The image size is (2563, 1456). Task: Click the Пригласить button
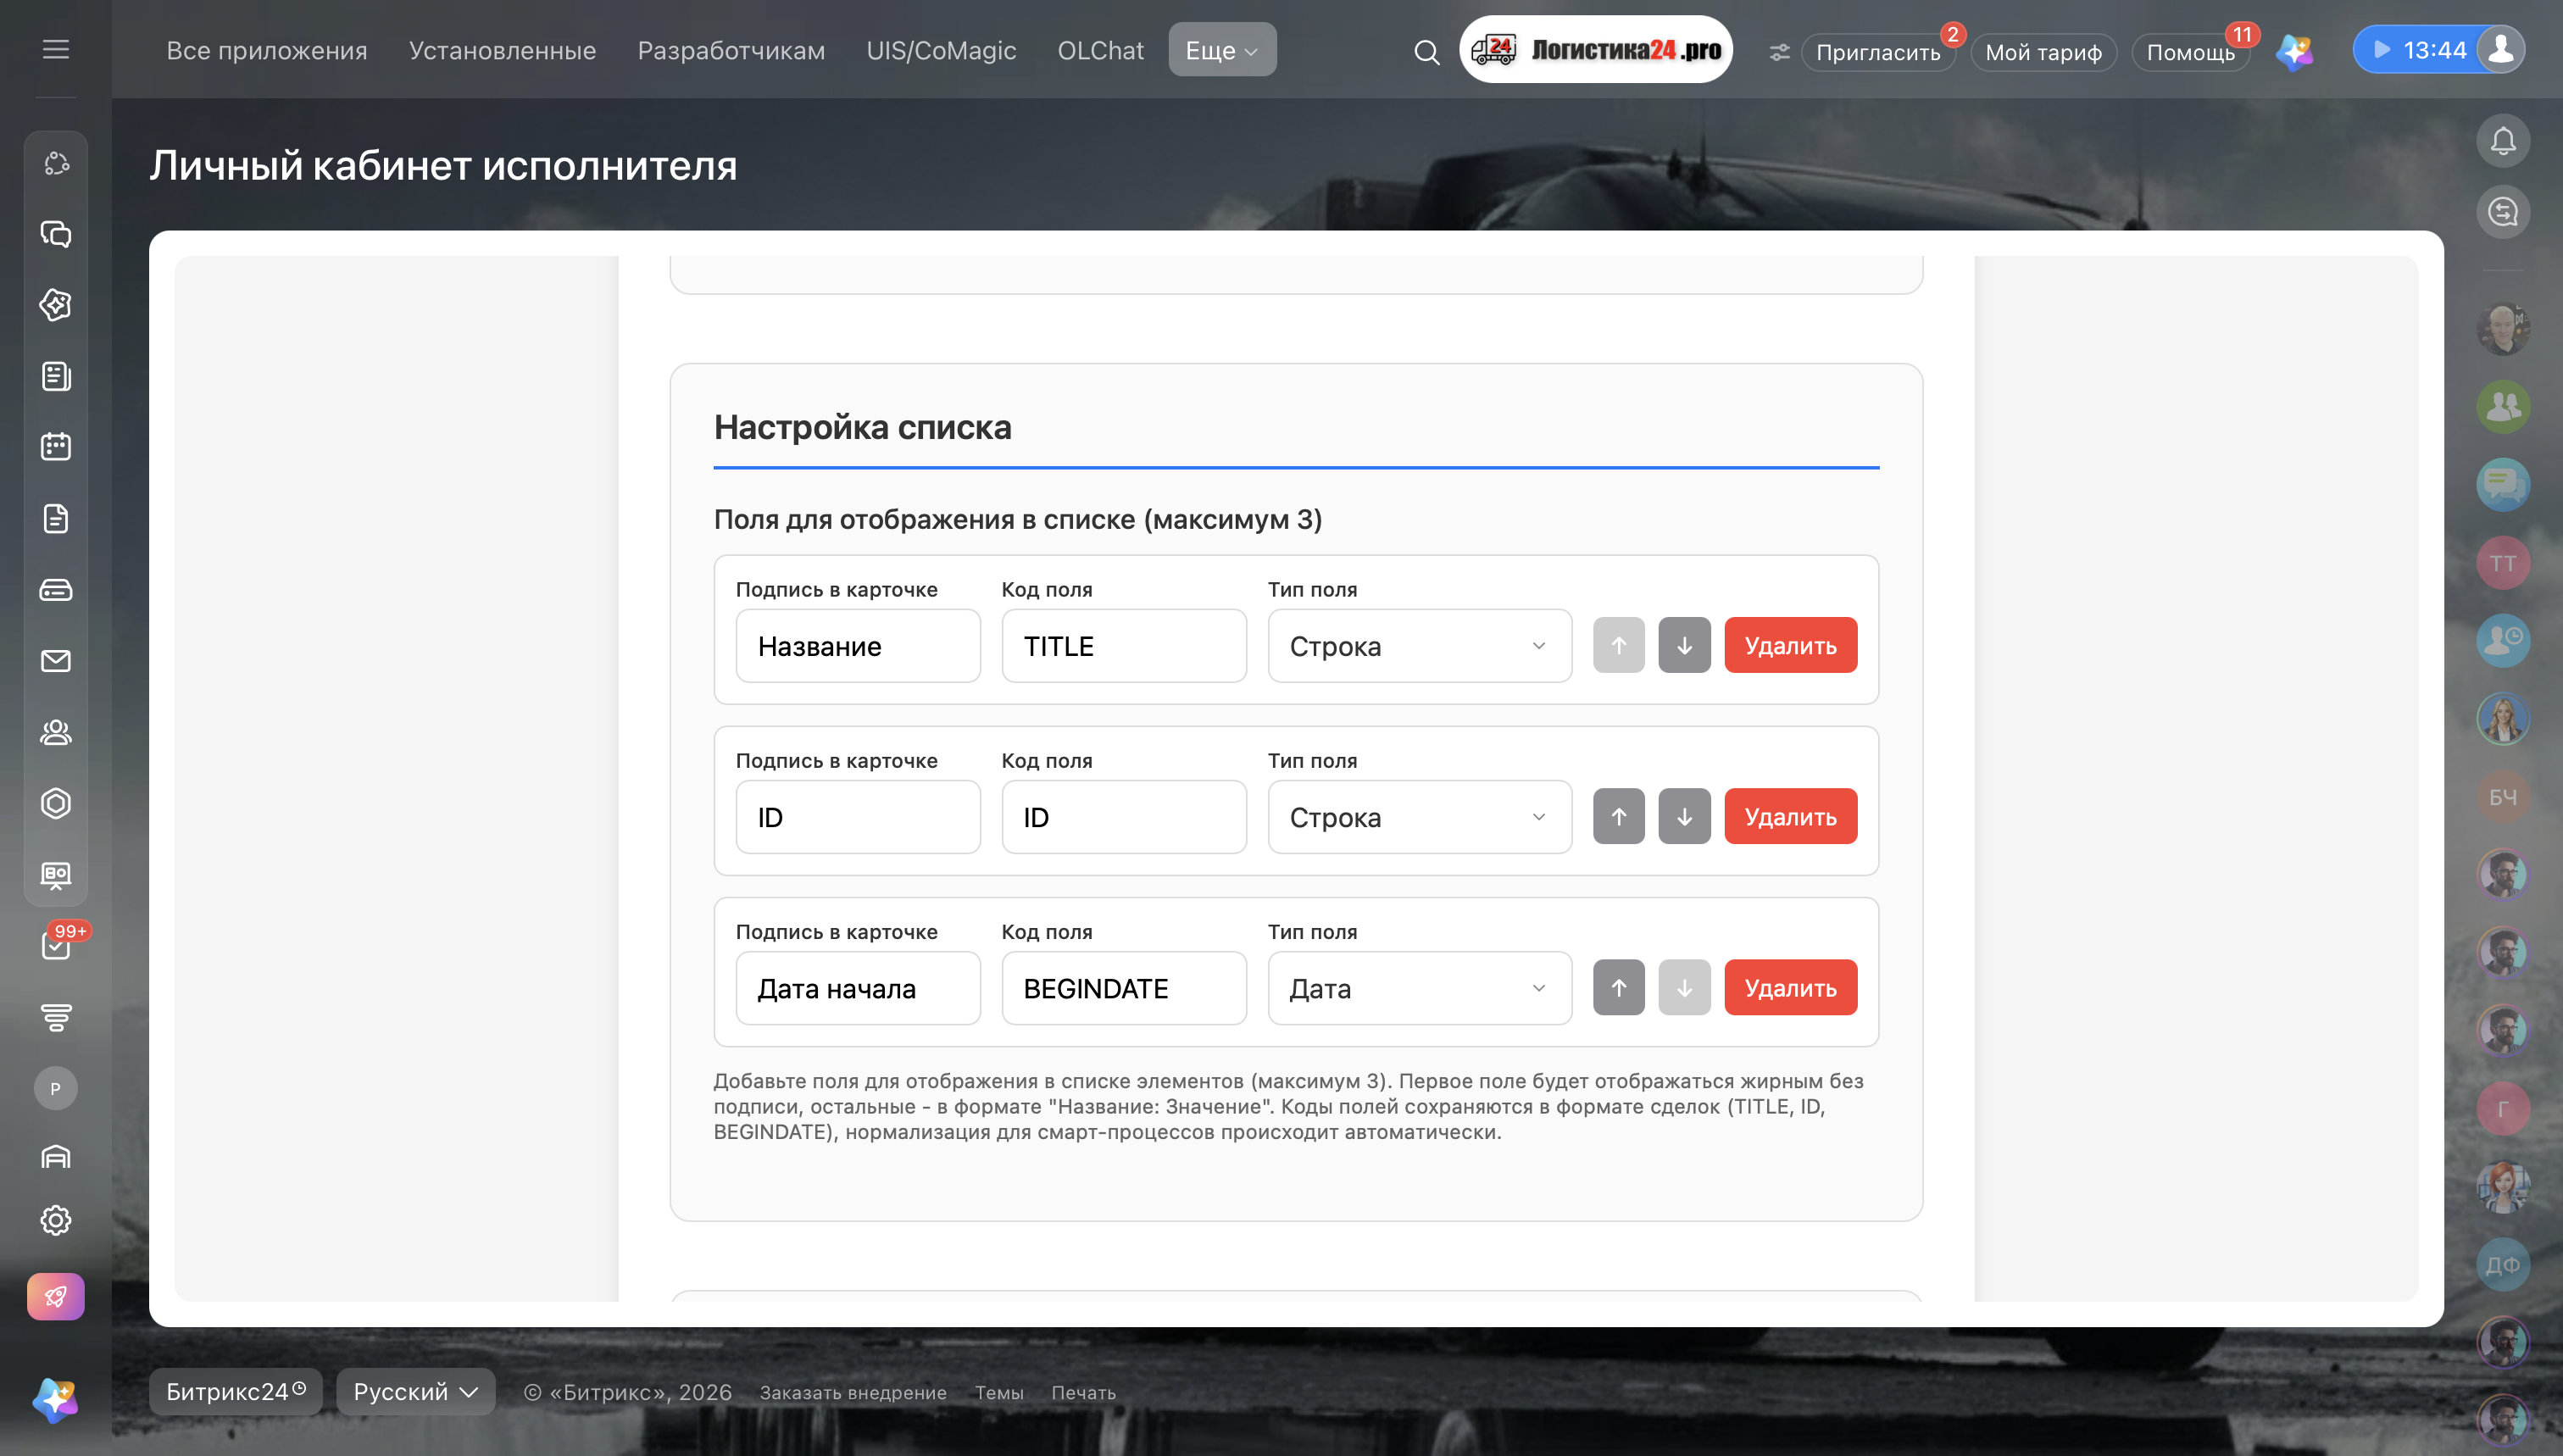pos(1877,52)
